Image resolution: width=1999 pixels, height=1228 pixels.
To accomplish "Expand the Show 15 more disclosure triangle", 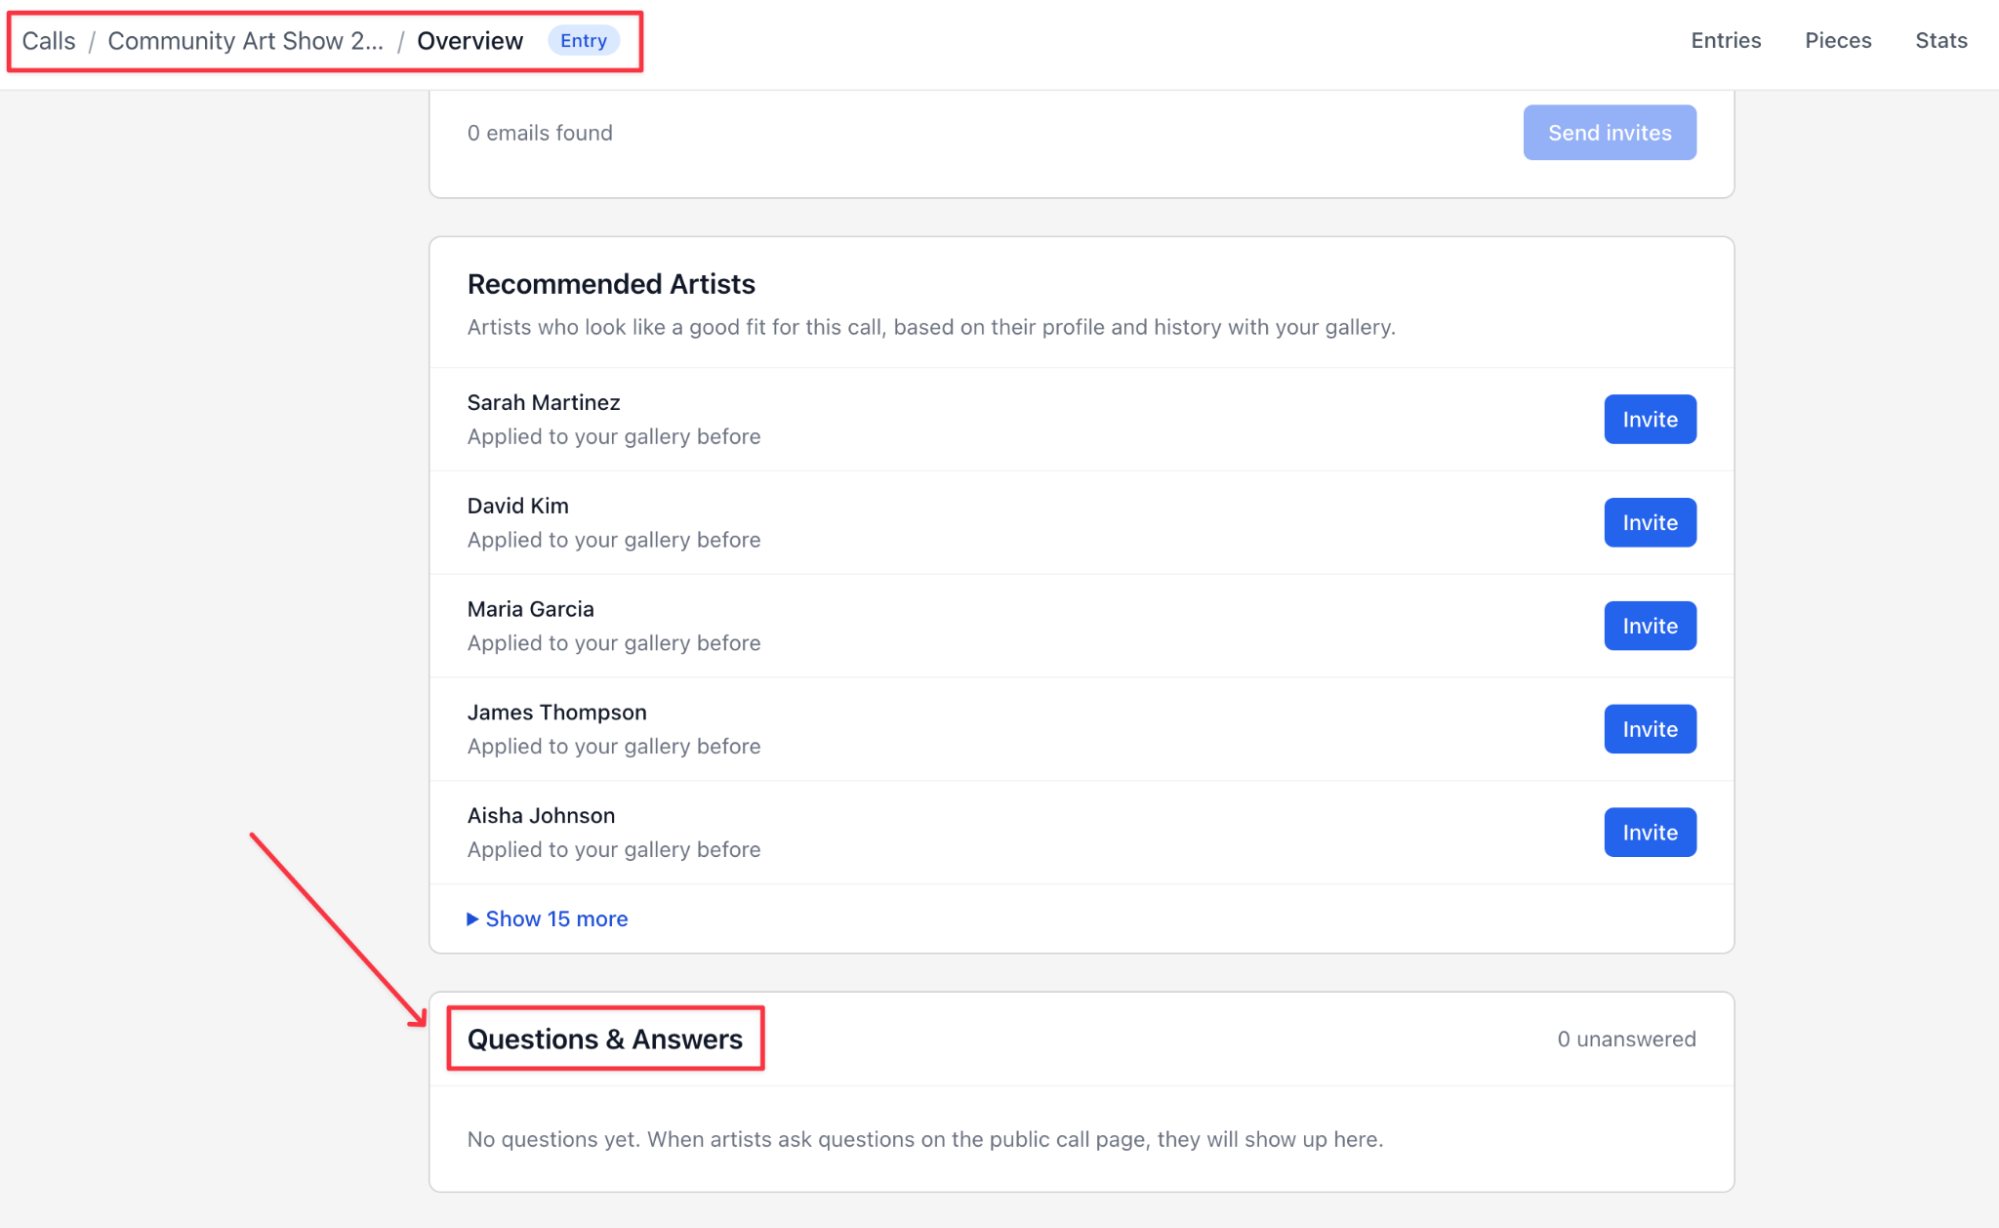I will [x=547, y=918].
